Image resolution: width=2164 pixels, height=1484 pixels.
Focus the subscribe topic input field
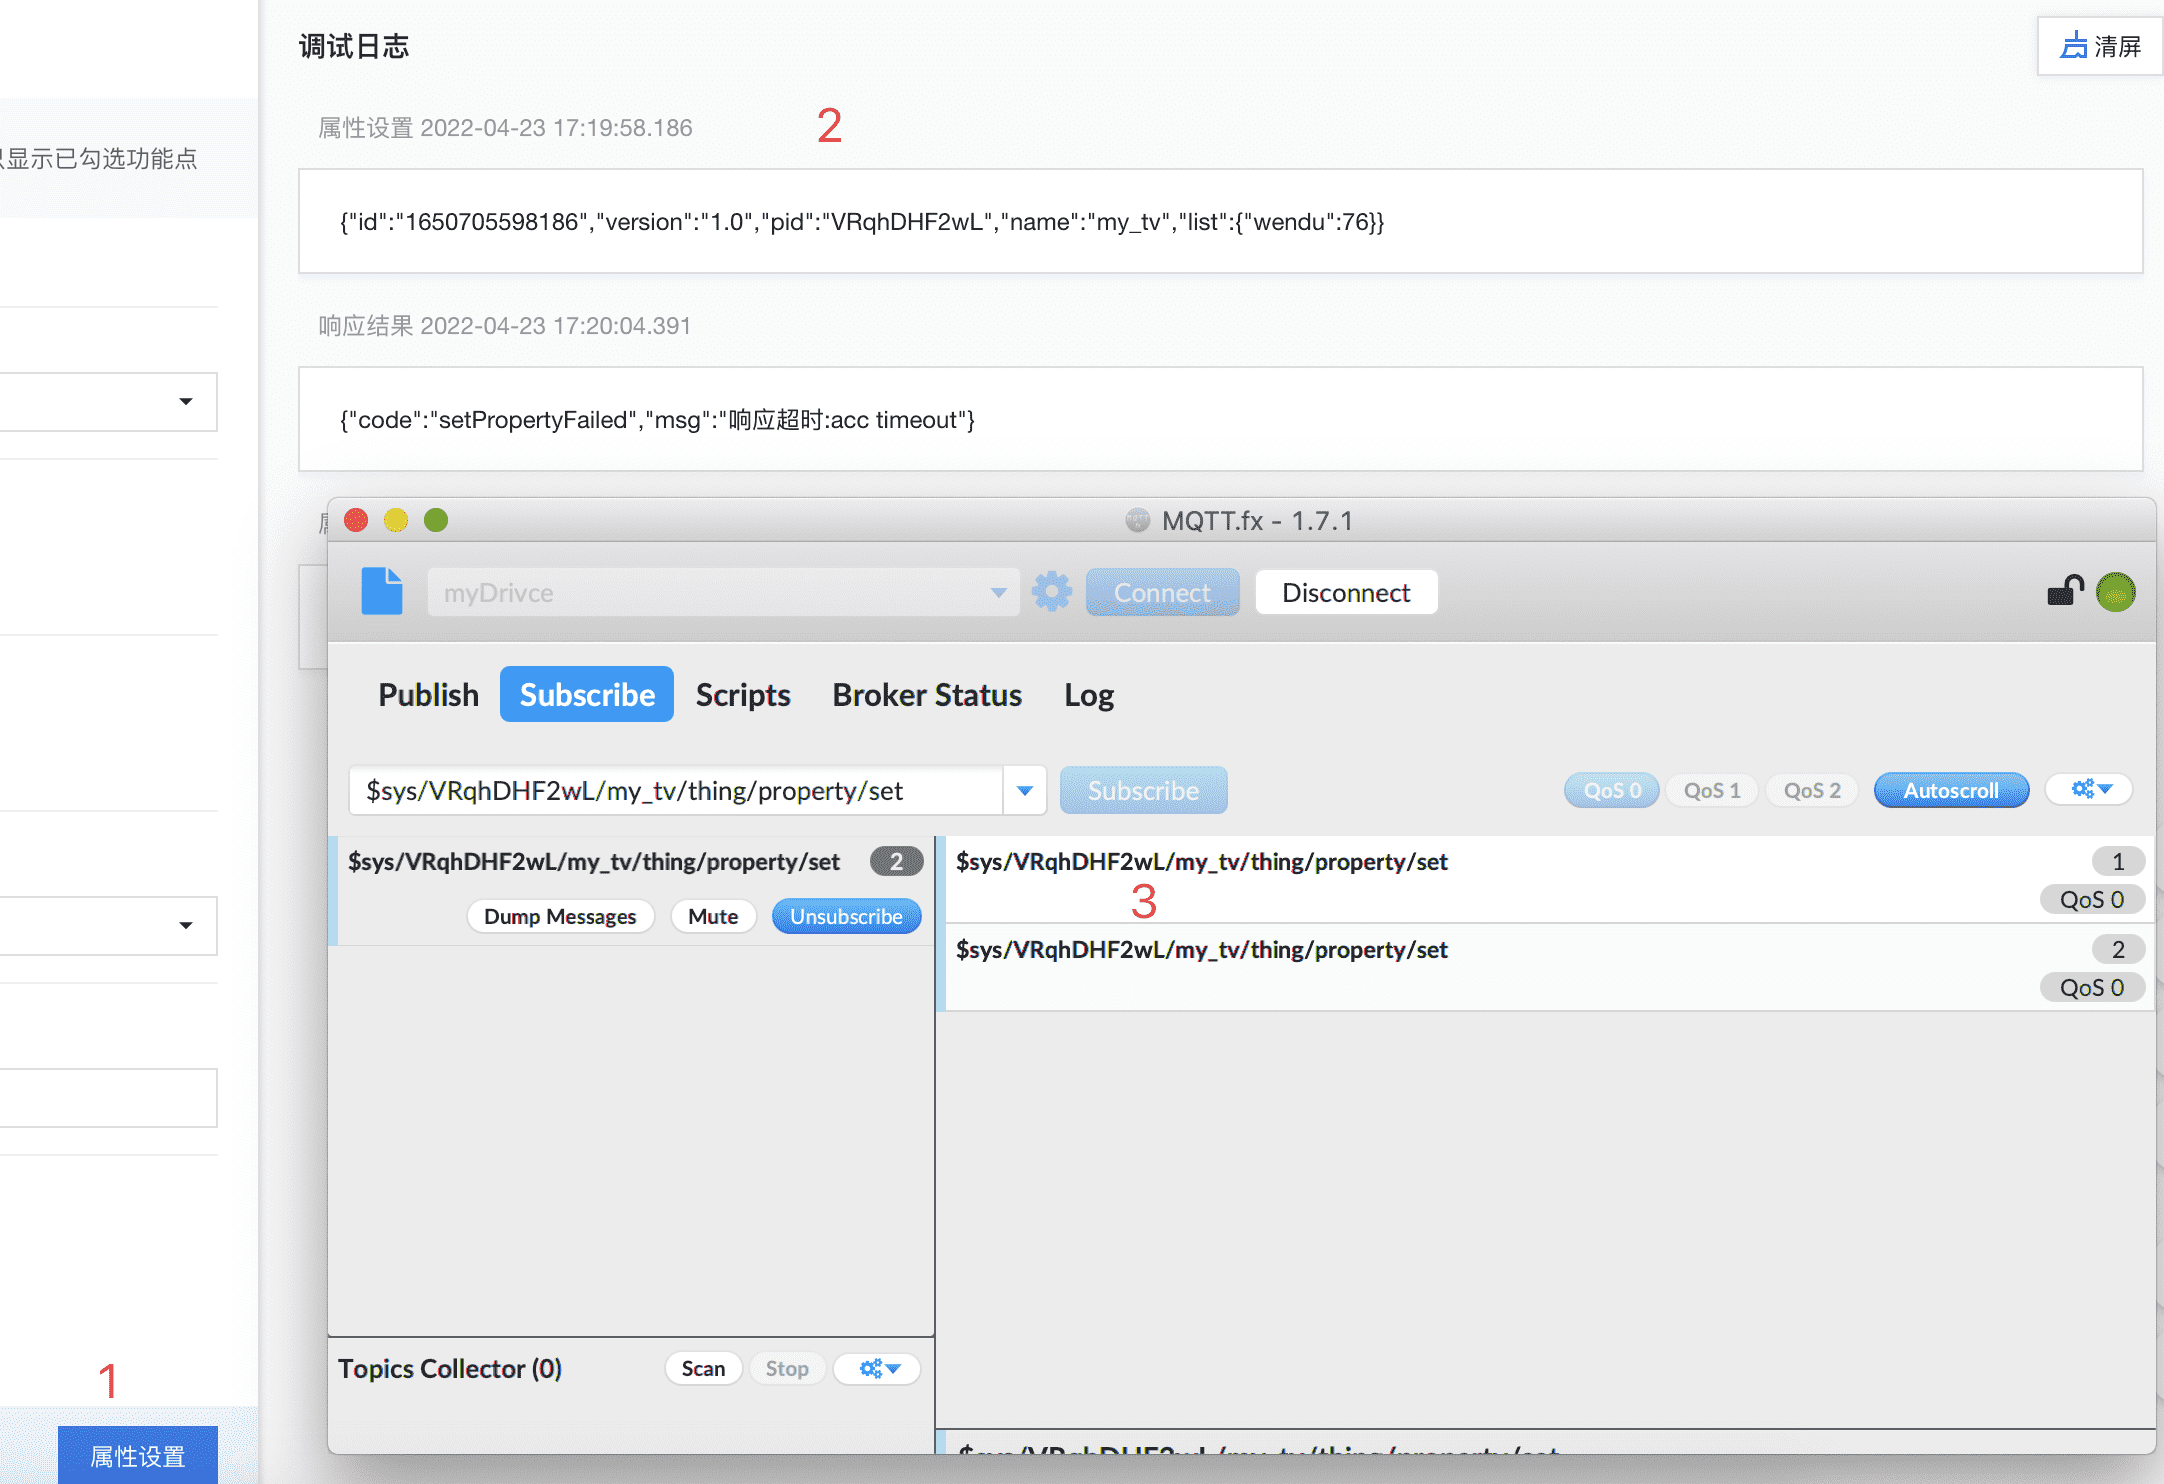tap(676, 791)
